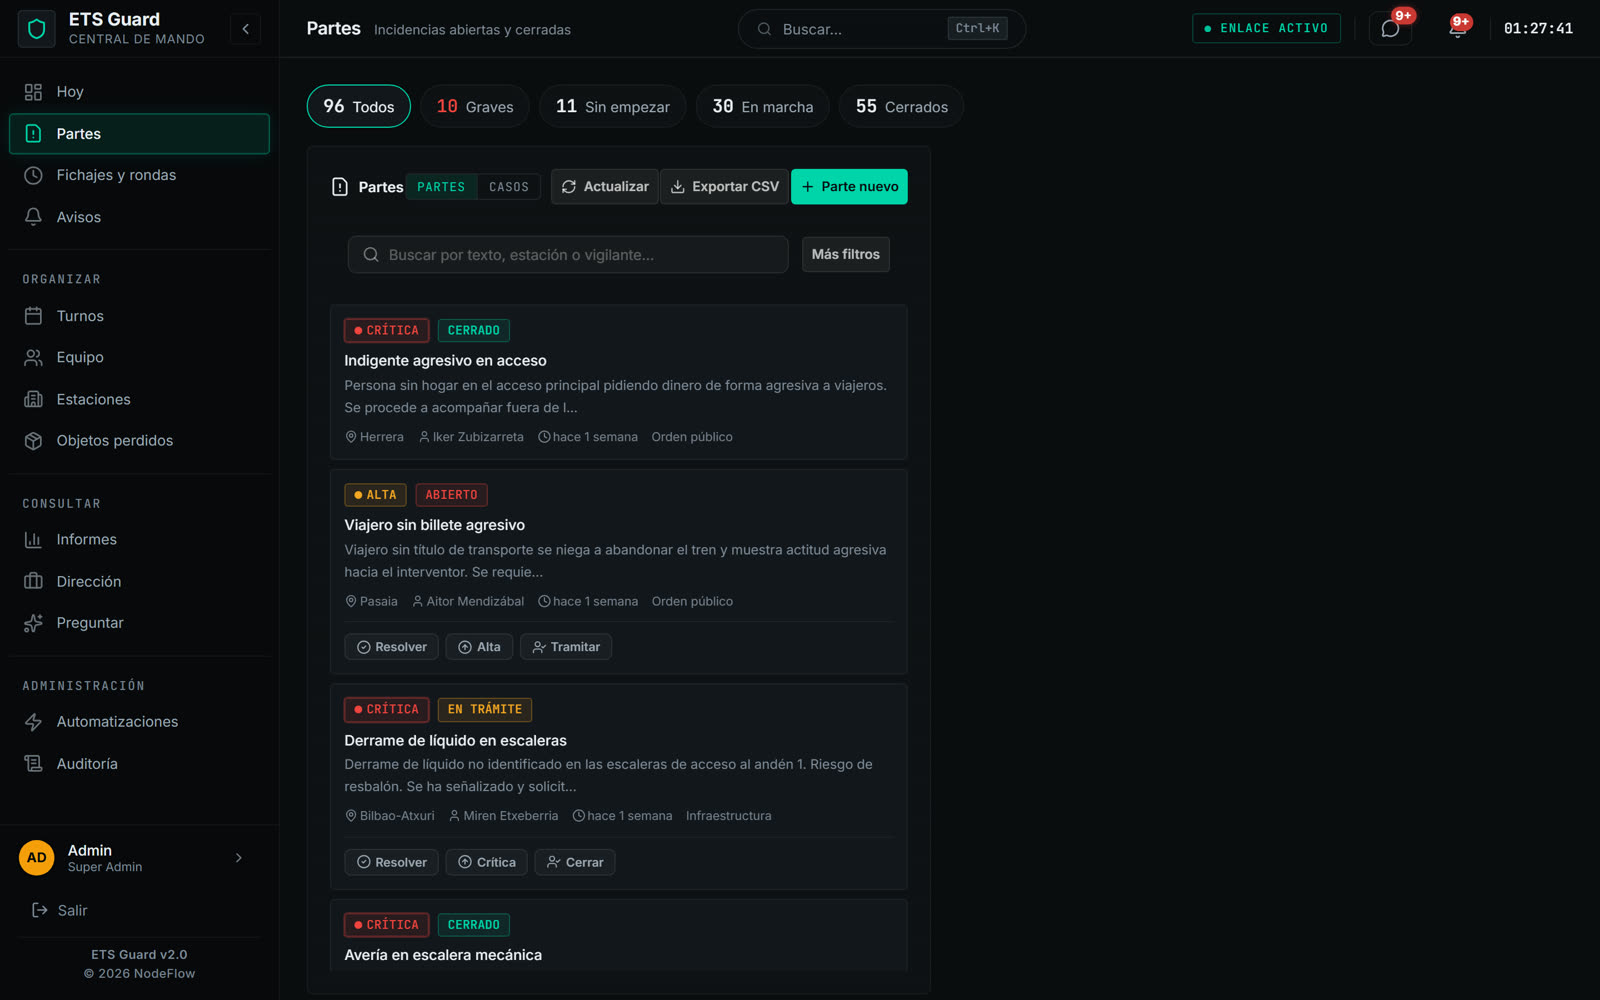Screen dimensions: 1600x1000
Task: Click the CRÍTICA badge on Indigente incident
Action: click(387, 330)
